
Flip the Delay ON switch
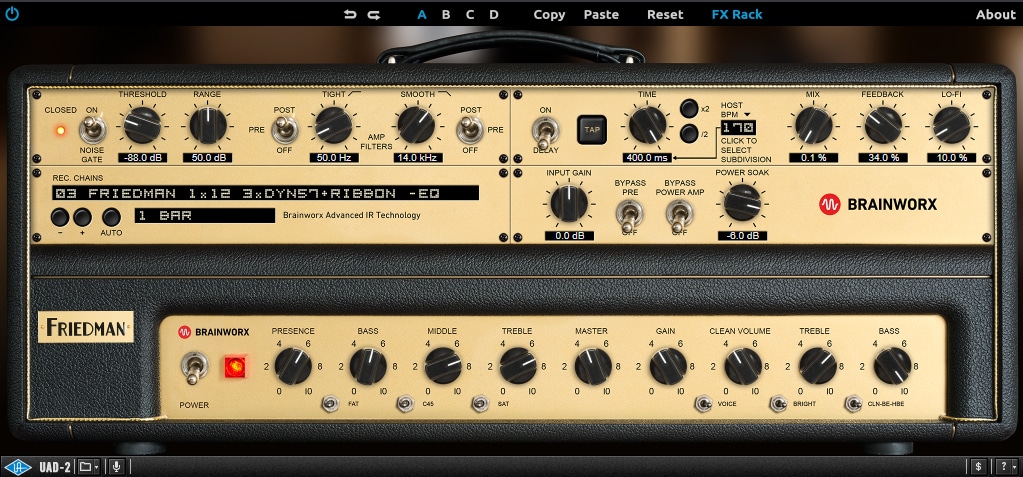545,133
